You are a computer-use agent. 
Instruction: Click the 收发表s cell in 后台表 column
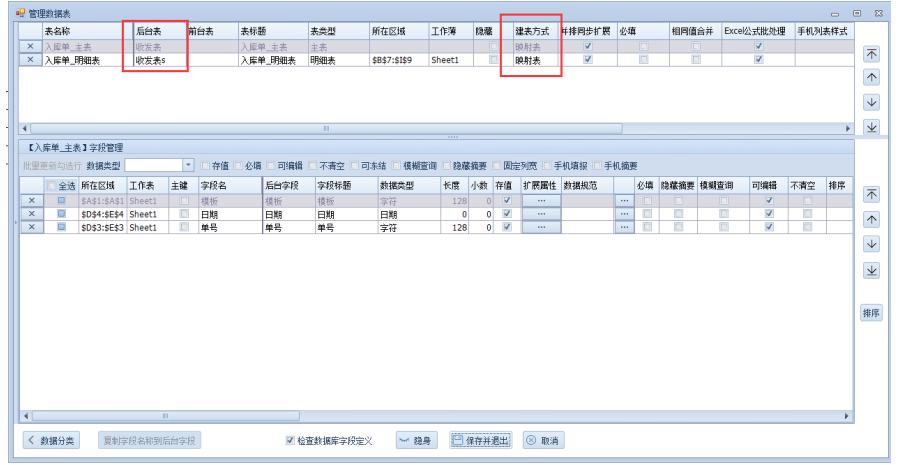[159, 60]
